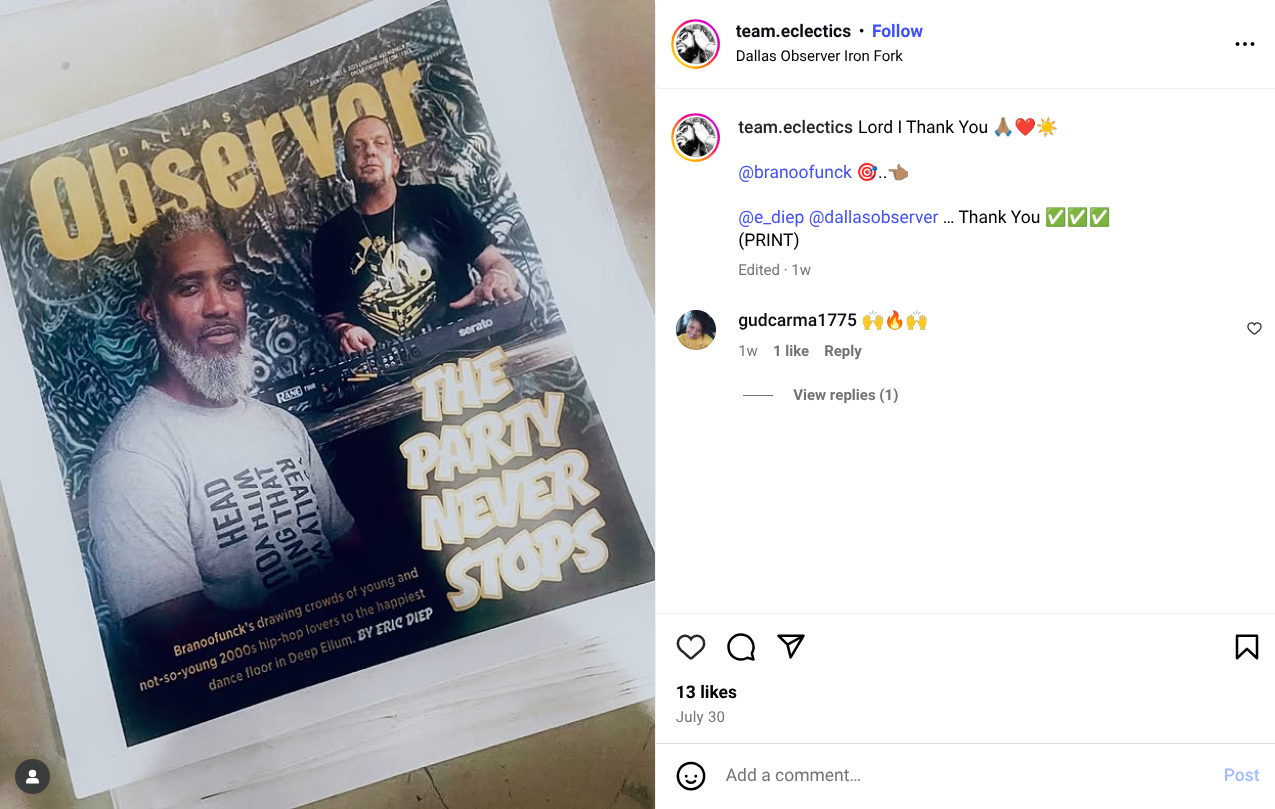1275x809 pixels.
Task: Open the three-dot more options menu
Action: (x=1245, y=44)
